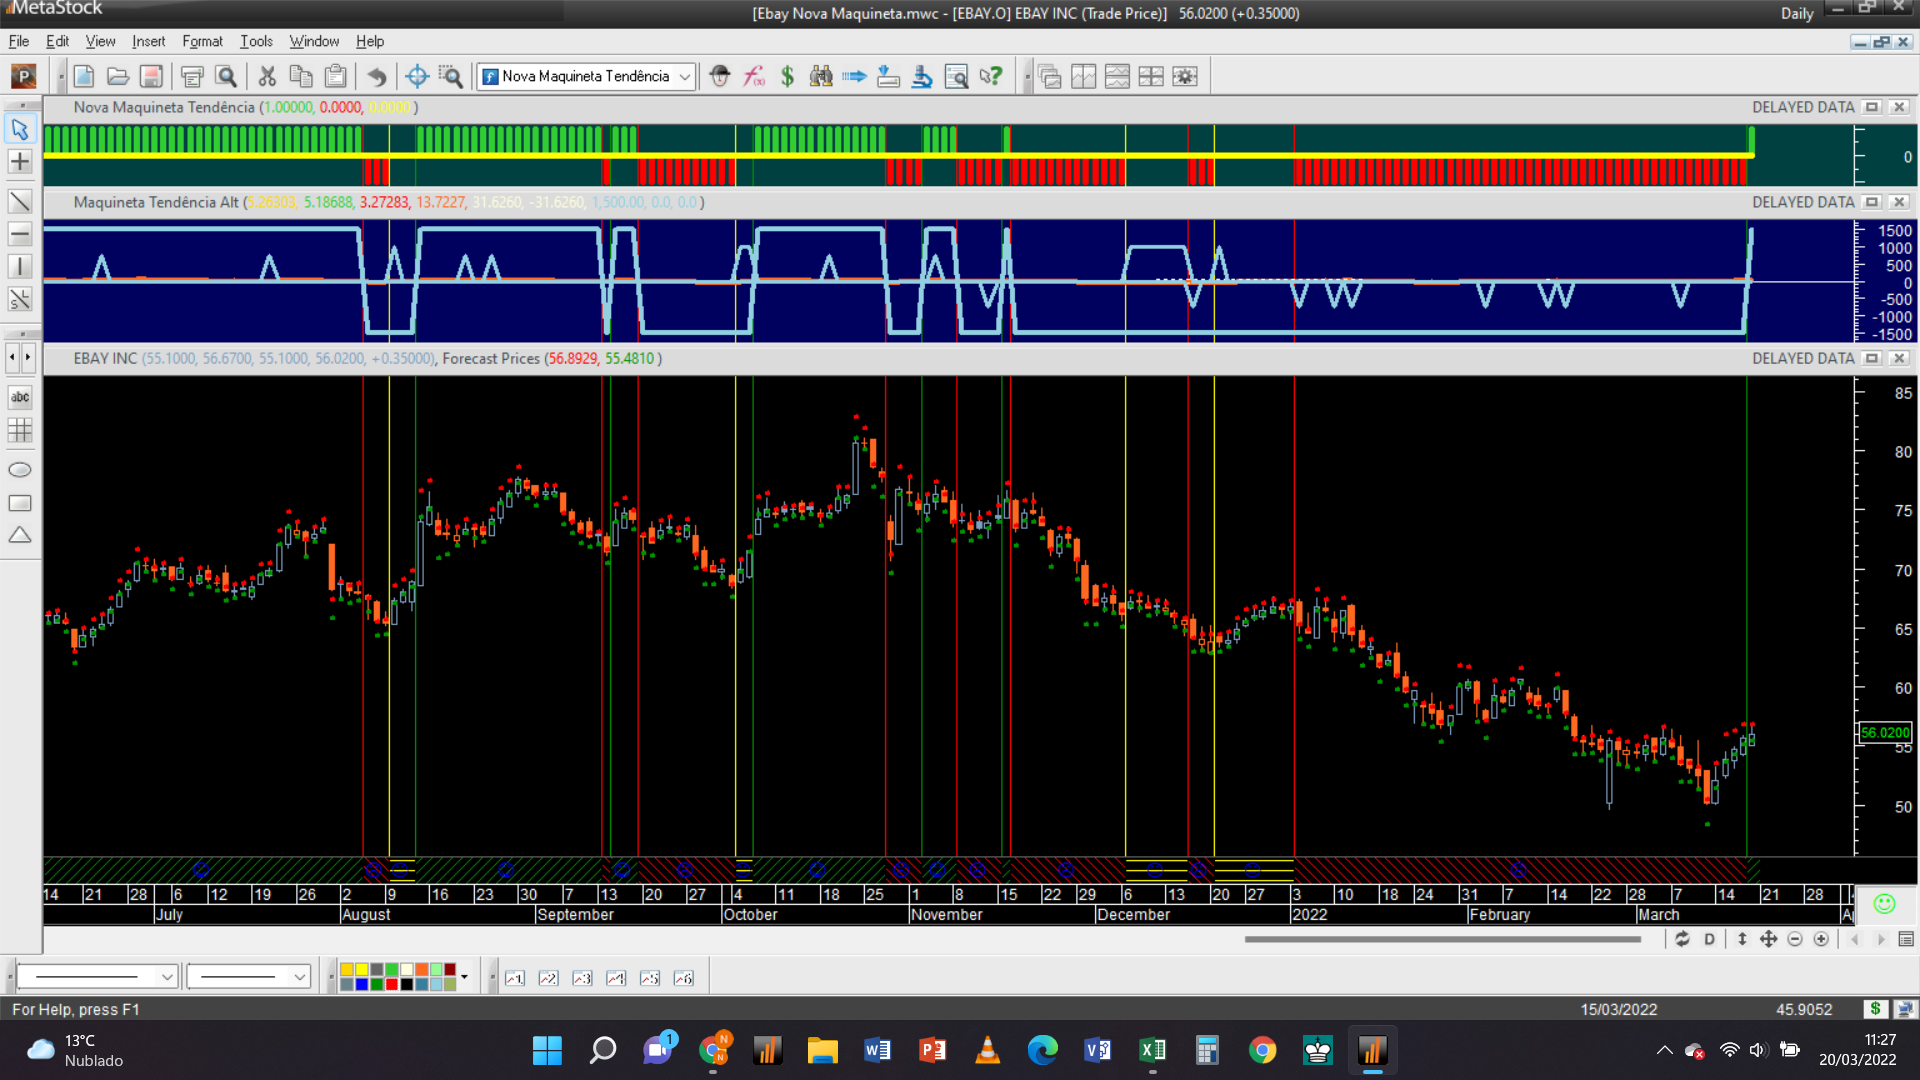Open the Explorer binoculars tool
The image size is (1920, 1080).
pyautogui.click(x=821, y=76)
